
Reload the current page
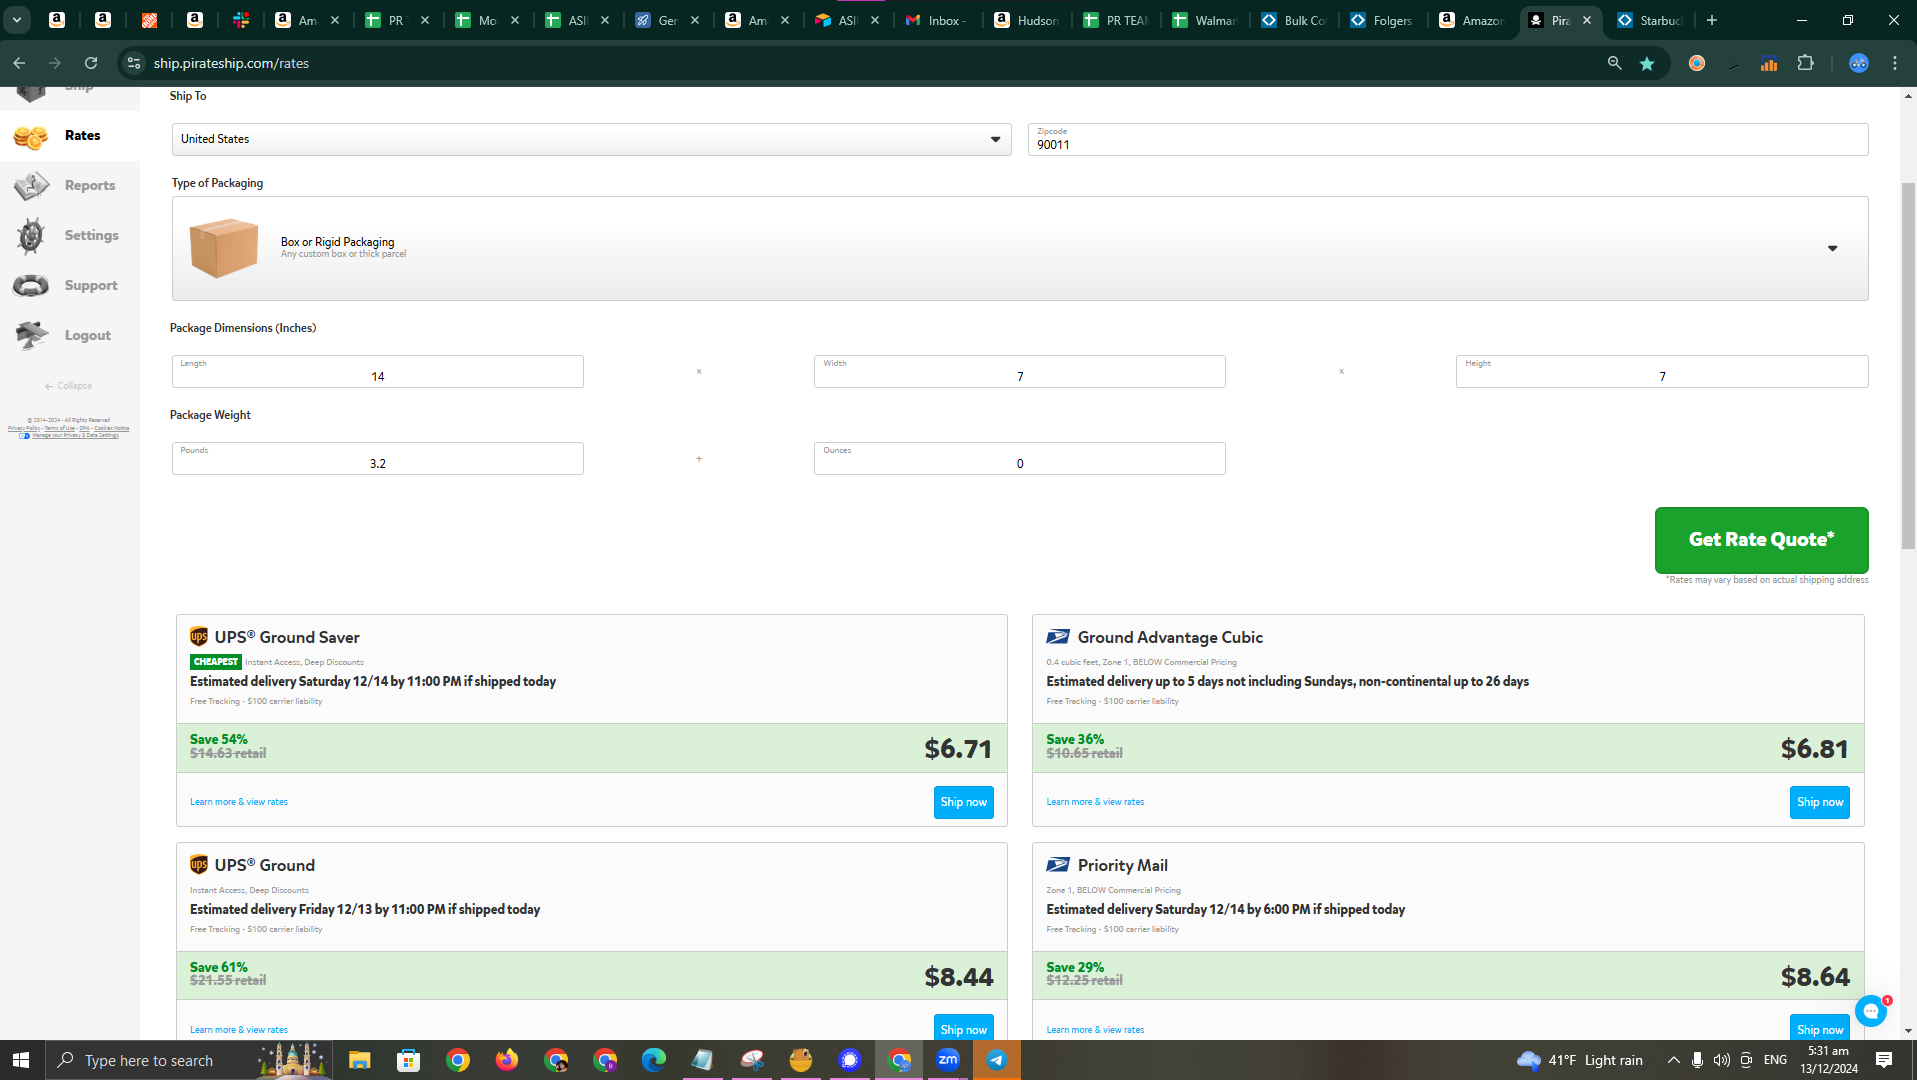pyautogui.click(x=91, y=63)
